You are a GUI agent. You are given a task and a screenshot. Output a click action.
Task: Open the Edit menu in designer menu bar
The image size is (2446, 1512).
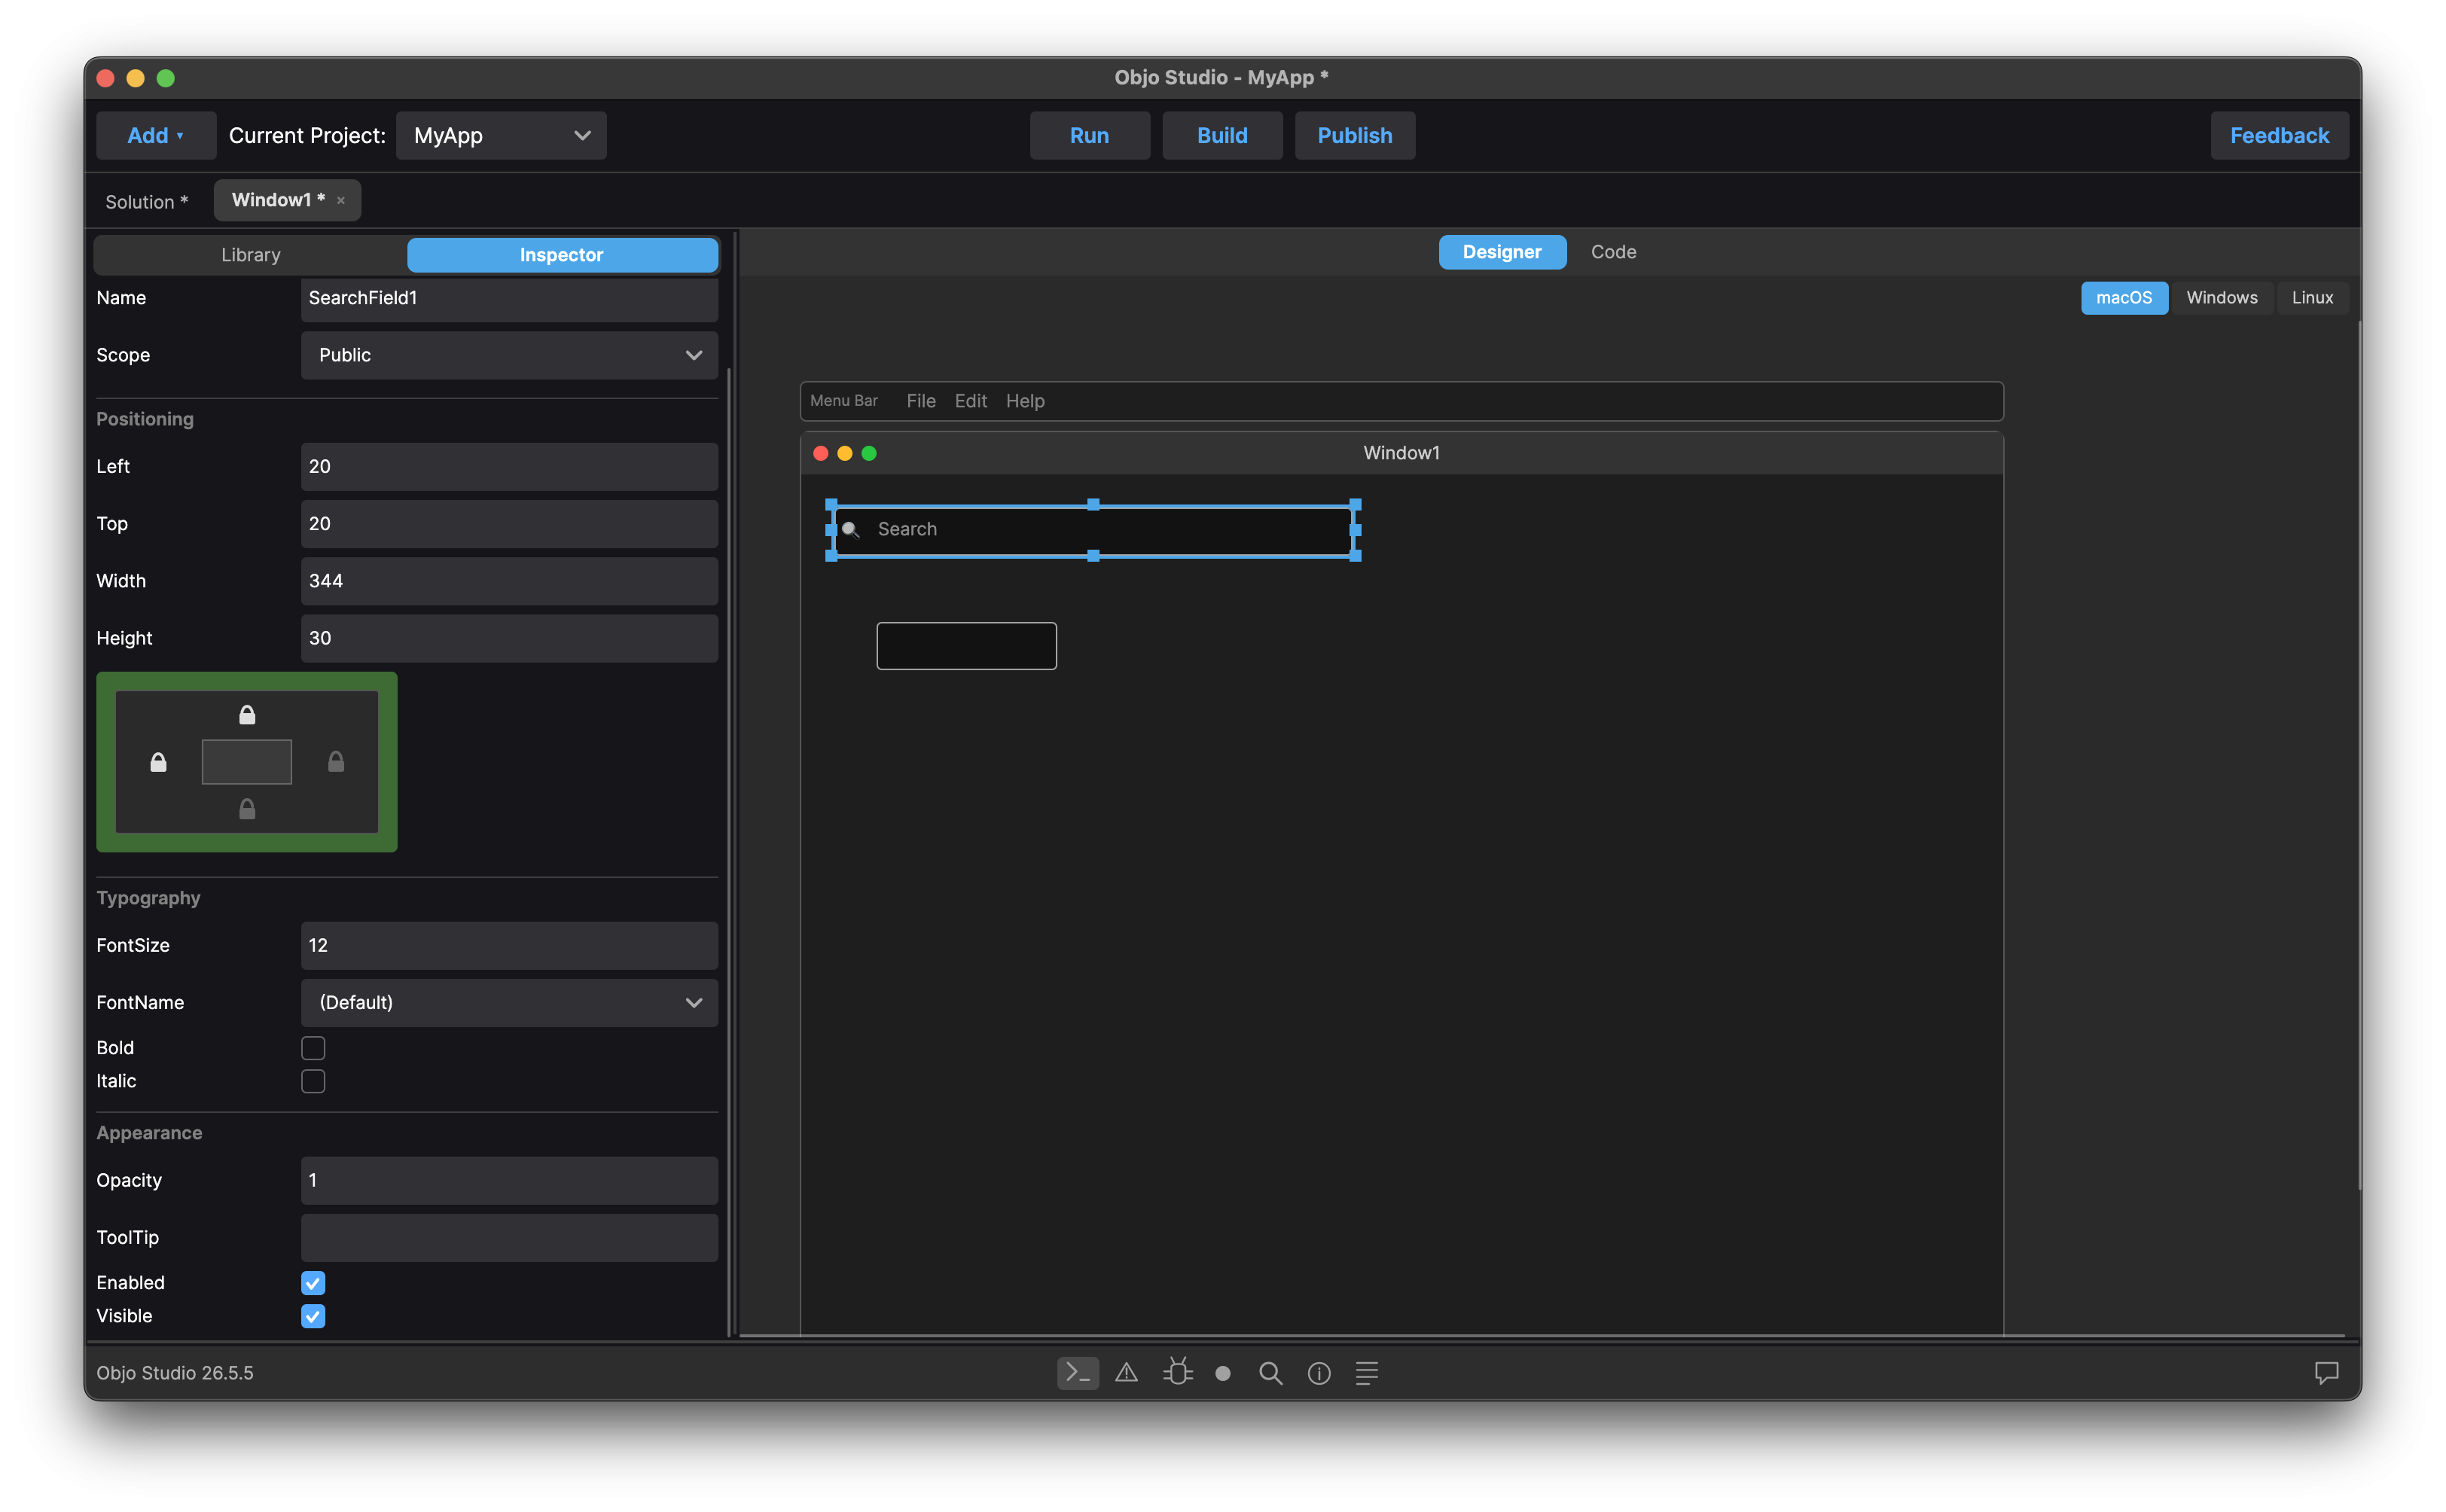pos(970,401)
